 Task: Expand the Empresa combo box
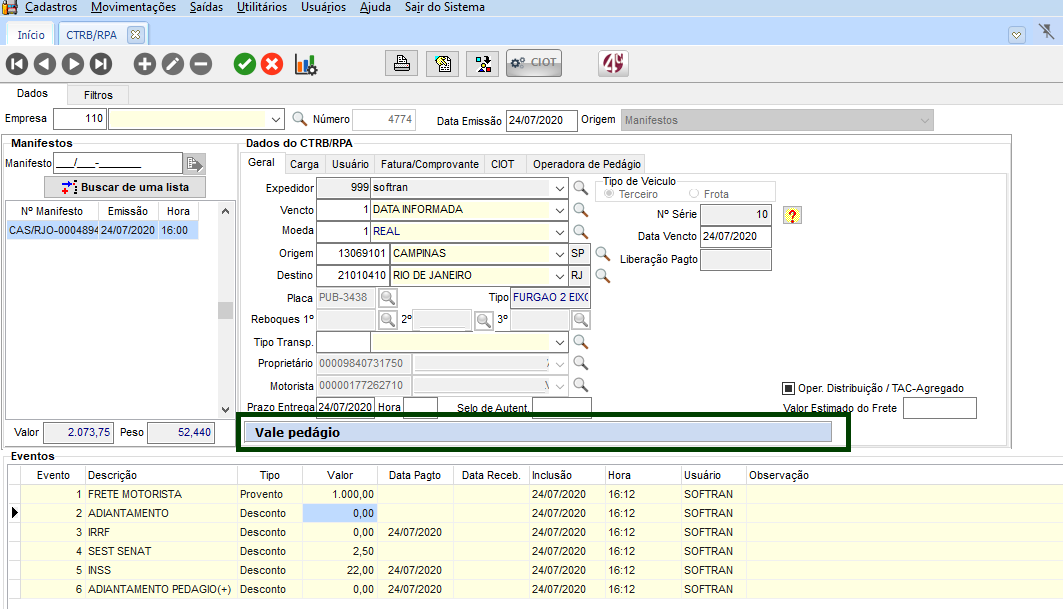pos(276,120)
